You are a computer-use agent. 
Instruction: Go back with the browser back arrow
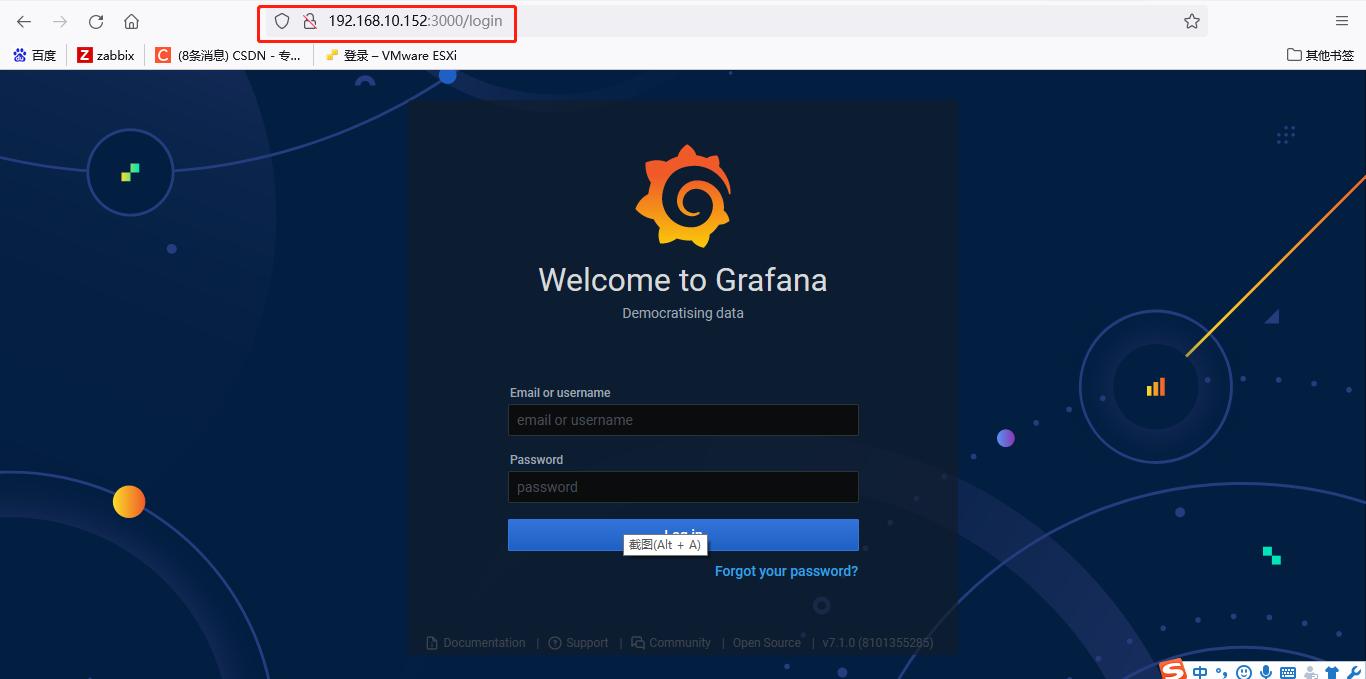pyautogui.click(x=24, y=21)
